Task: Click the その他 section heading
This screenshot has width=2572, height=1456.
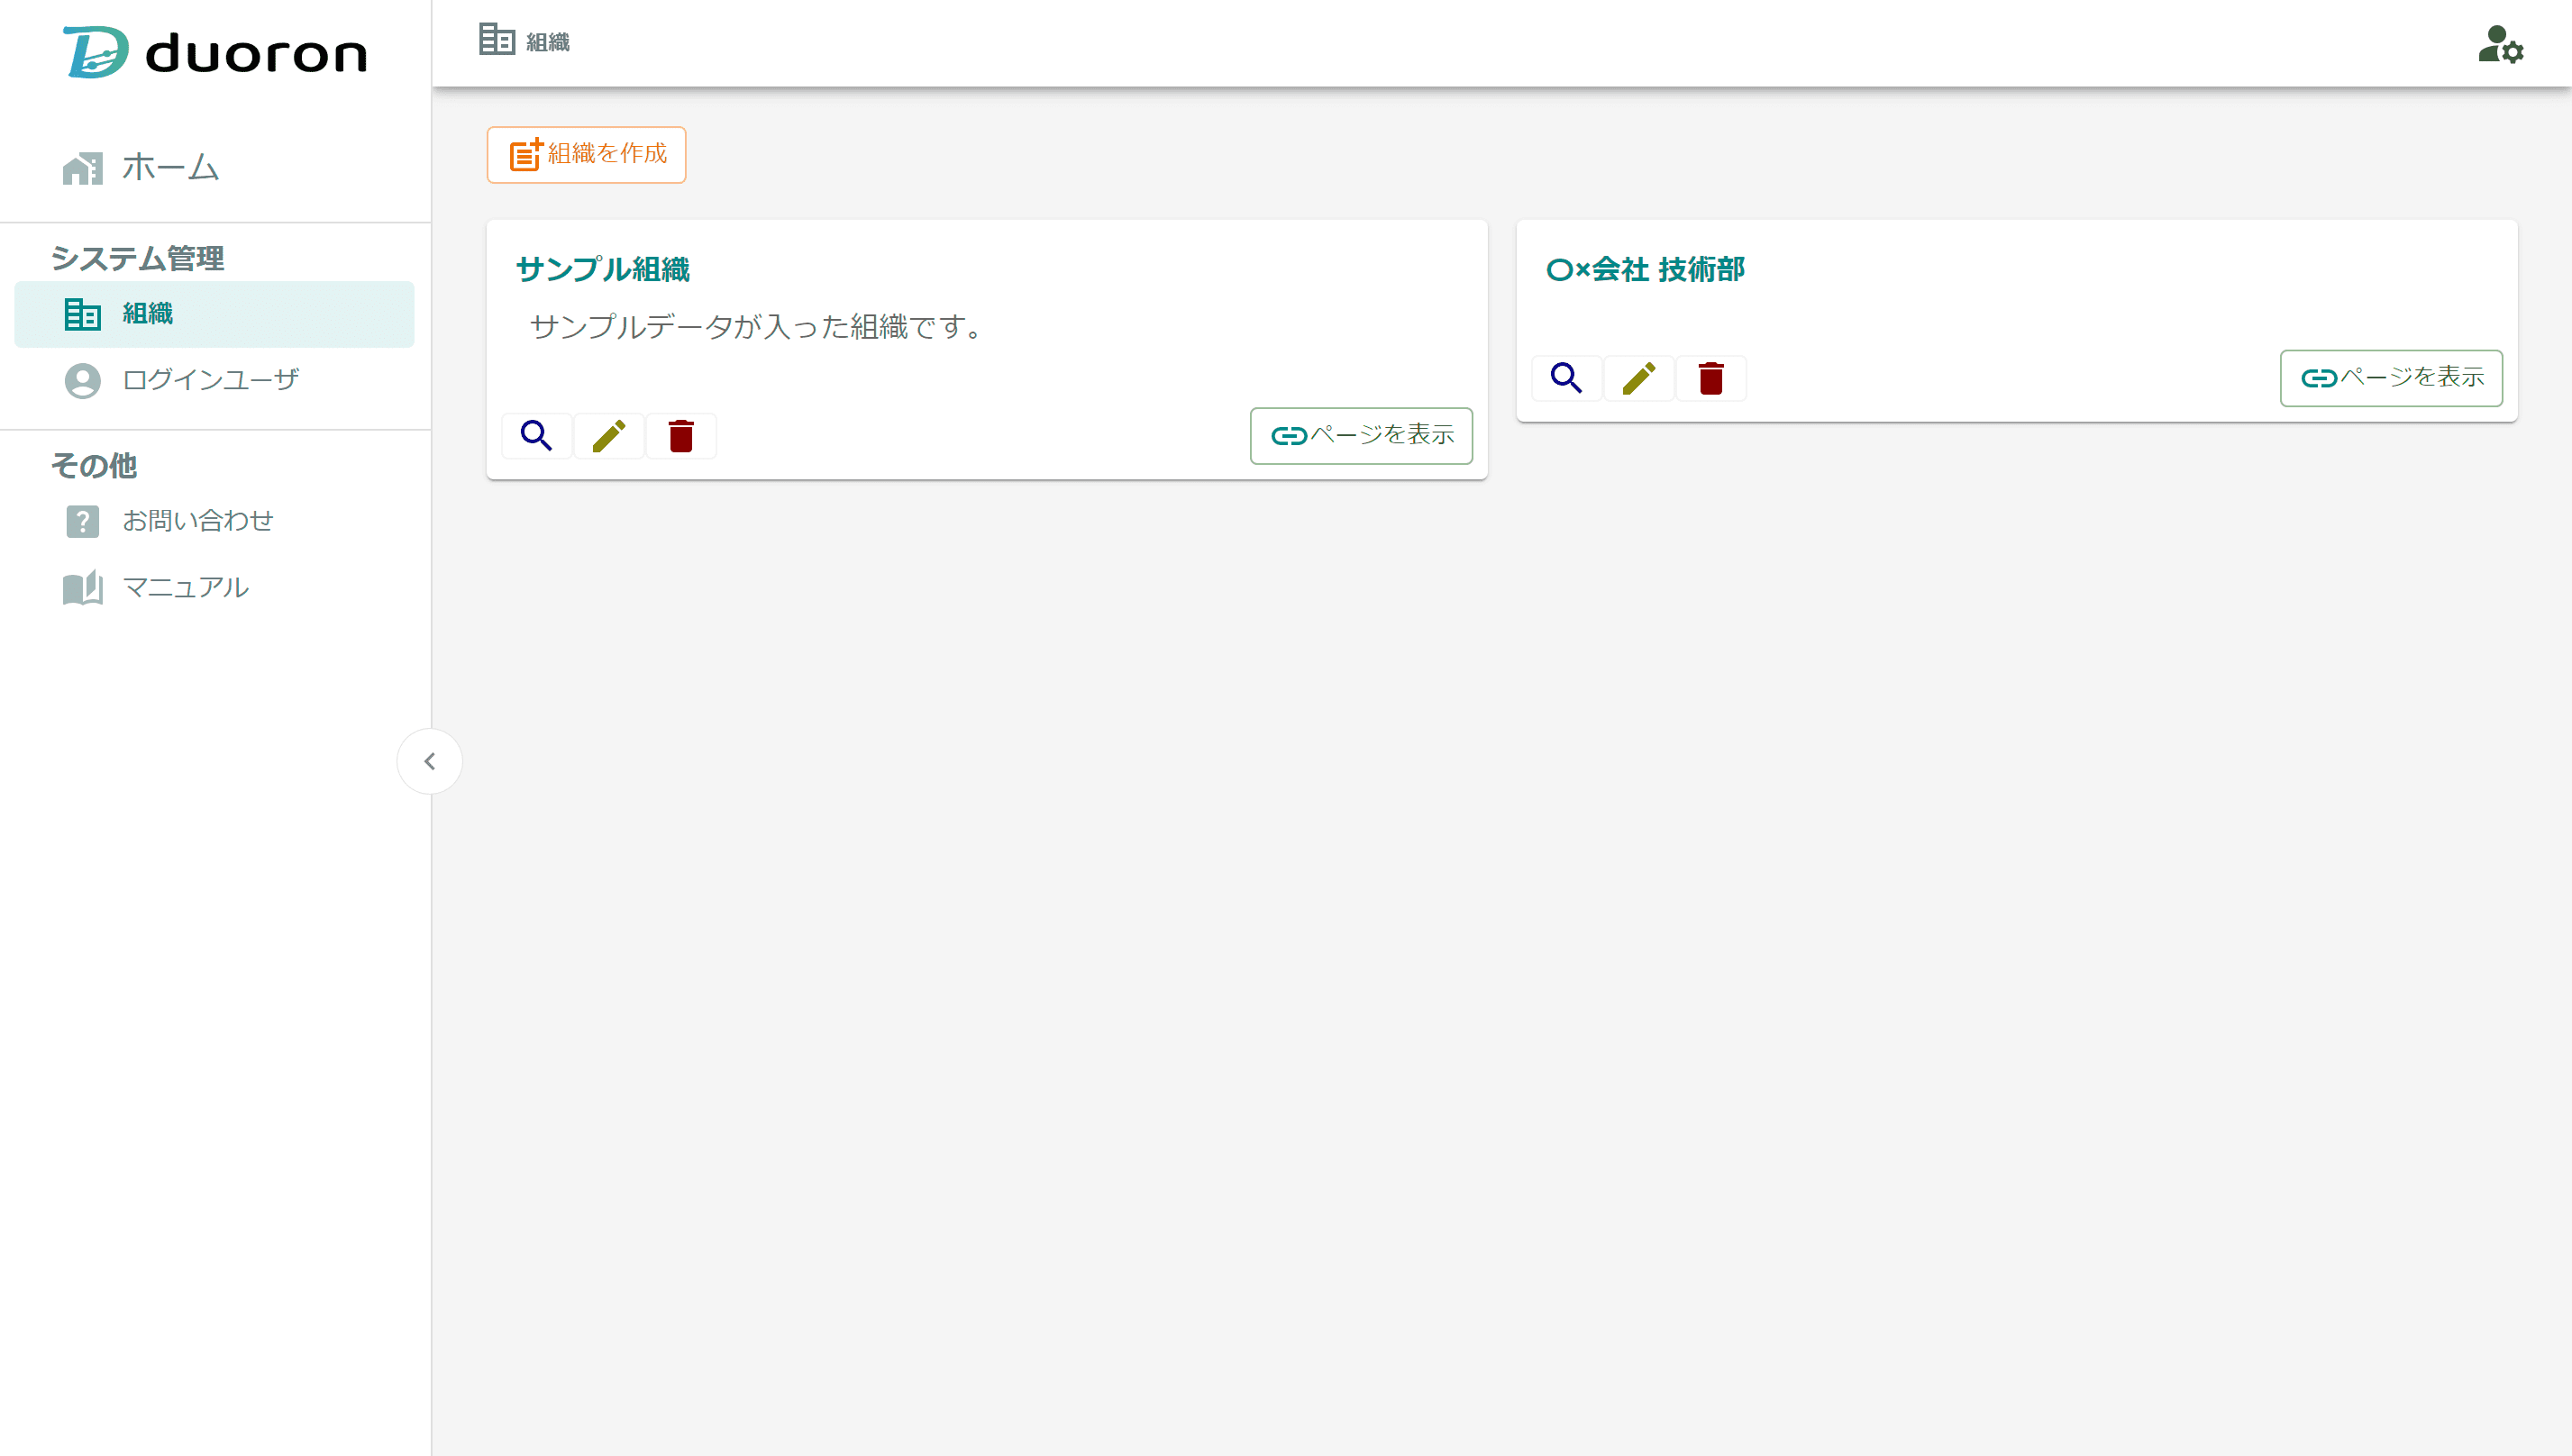Action: [x=94, y=465]
